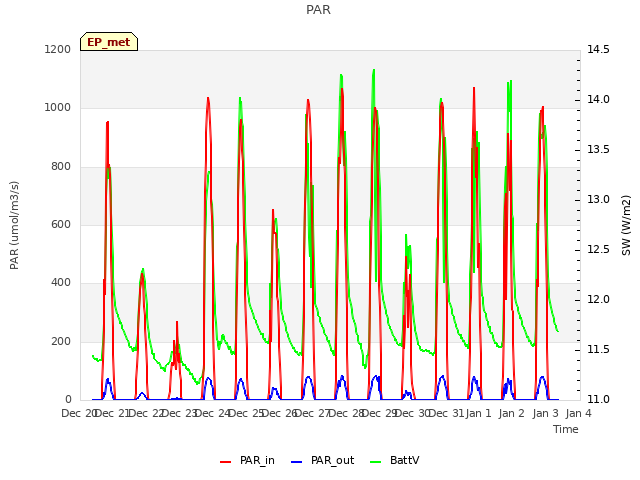Viewport: 640px width, 480px height.
Task: Click the 1000 left axis tick label
Action: point(58,108)
